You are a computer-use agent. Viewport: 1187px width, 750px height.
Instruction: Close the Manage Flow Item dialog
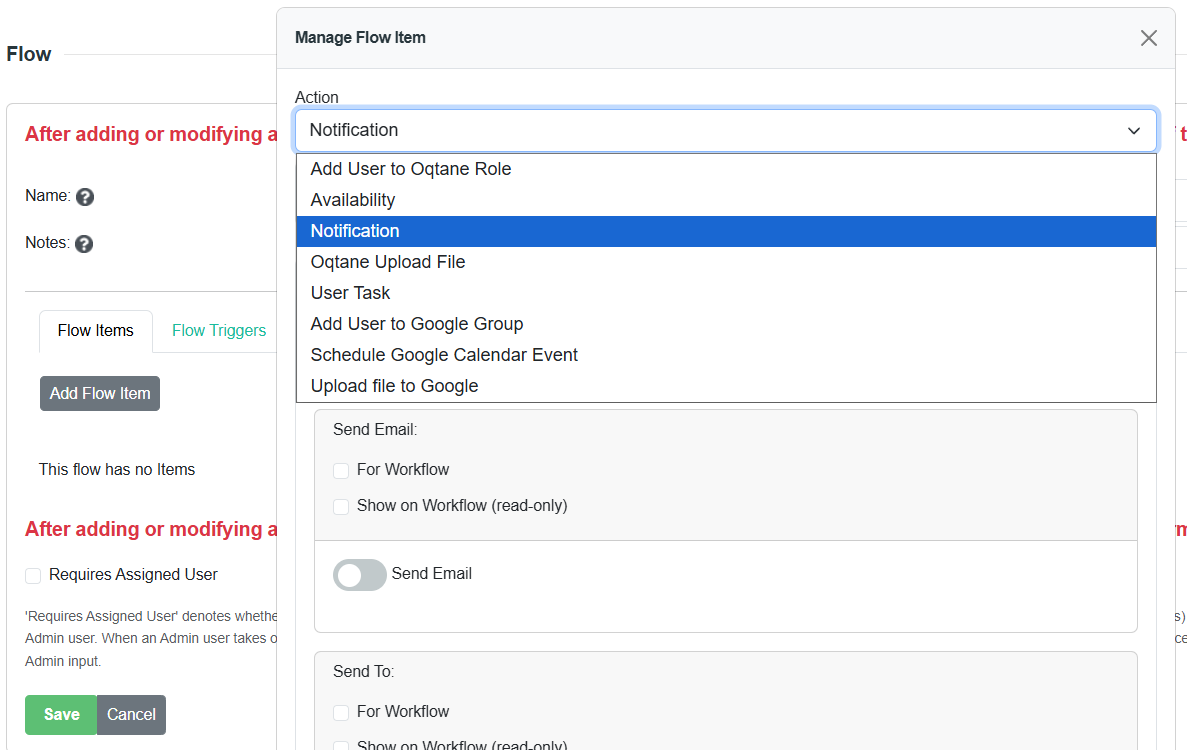[1148, 38]
